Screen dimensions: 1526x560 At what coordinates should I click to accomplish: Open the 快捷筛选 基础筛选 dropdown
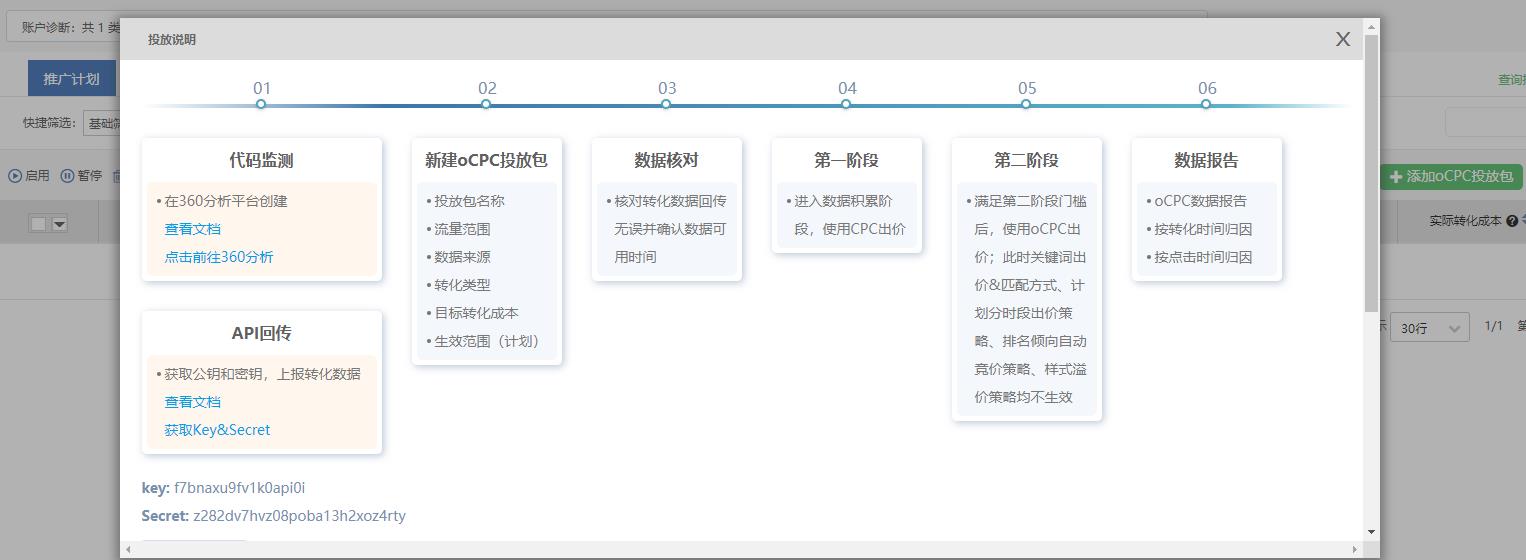(x=102, y=123)
